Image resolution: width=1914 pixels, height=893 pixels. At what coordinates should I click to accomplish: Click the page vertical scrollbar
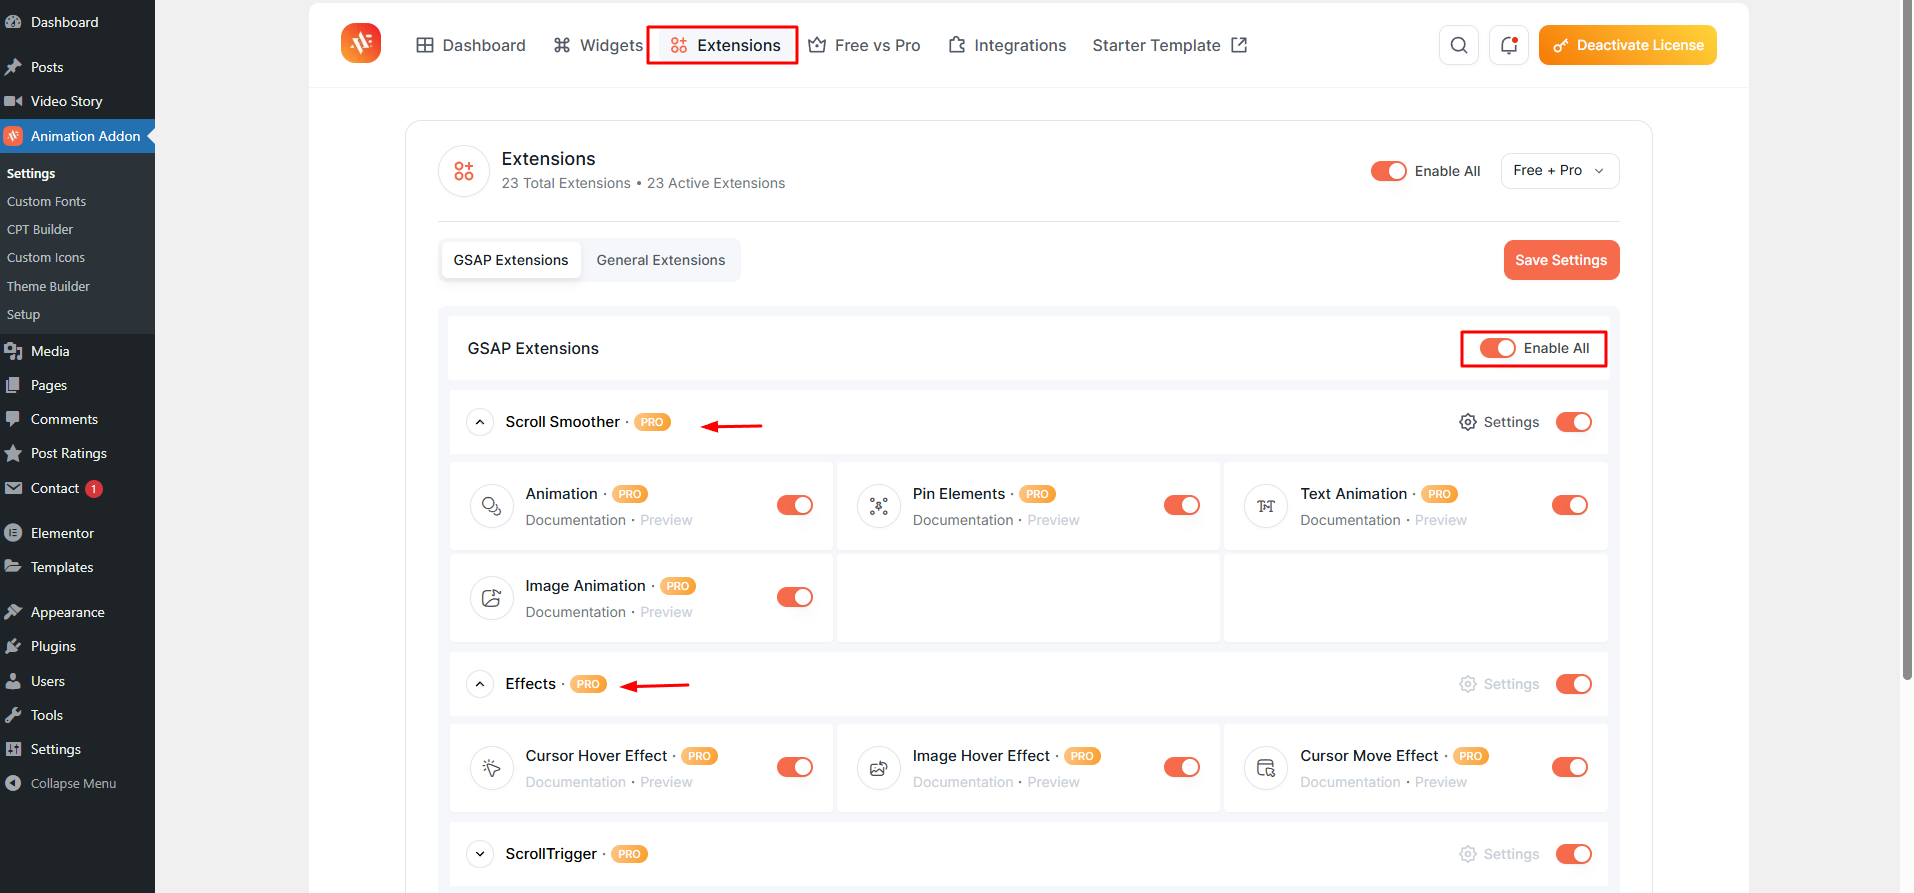(1906, 340)
